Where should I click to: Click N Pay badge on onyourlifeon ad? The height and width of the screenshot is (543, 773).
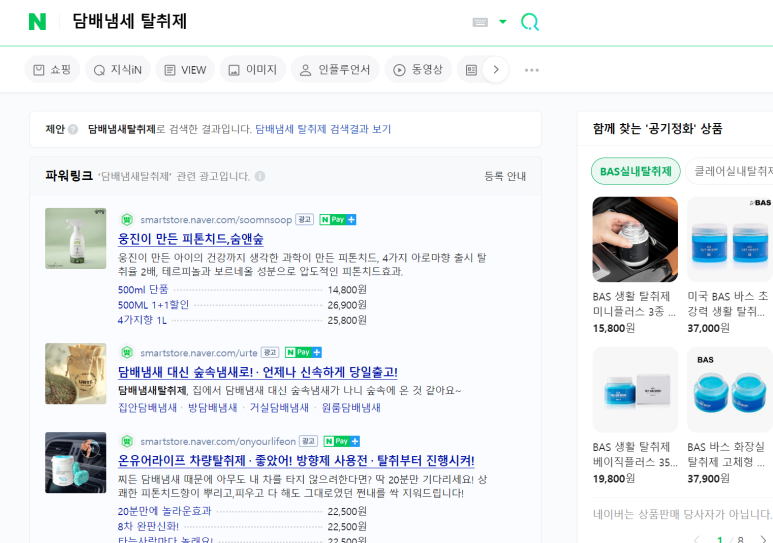tap(342, 441)
